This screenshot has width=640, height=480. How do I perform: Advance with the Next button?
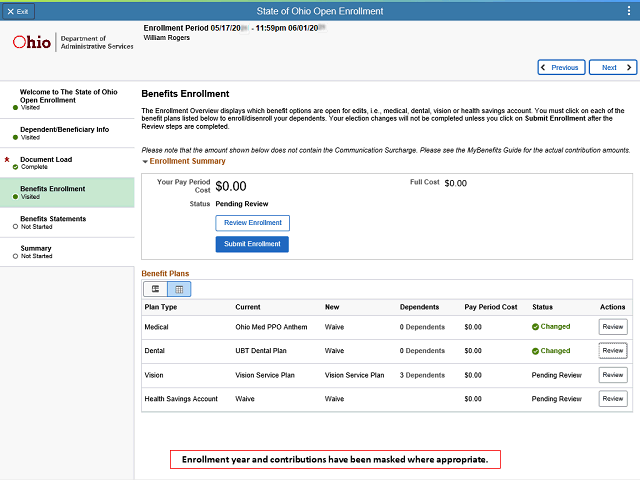[613, 67]
